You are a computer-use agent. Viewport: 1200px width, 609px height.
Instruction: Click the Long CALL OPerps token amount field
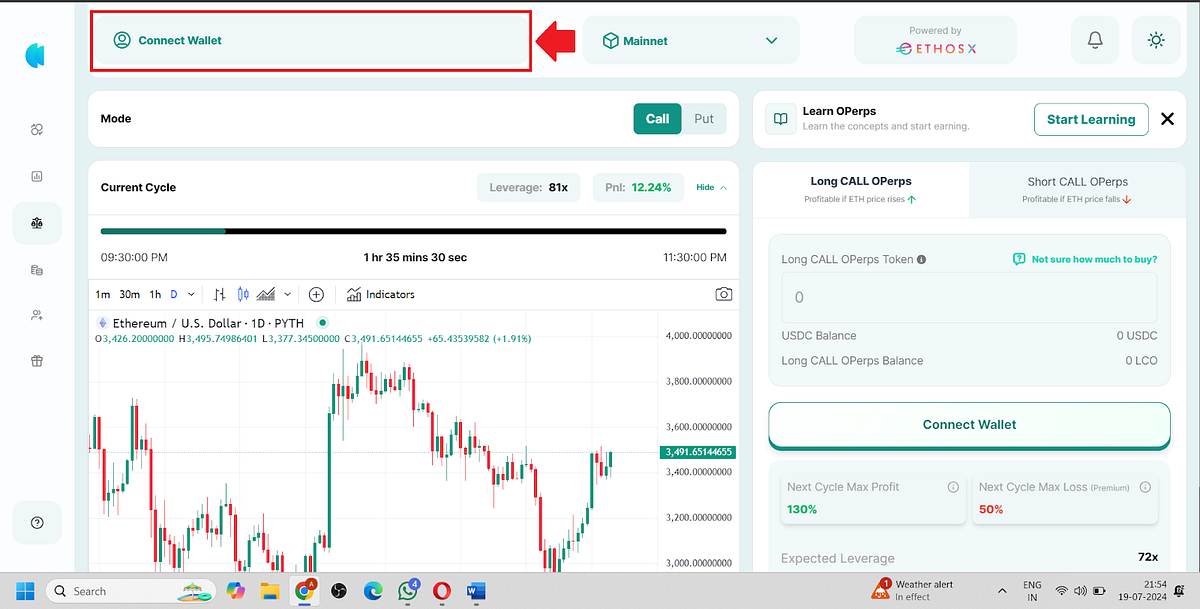[968, 297]
